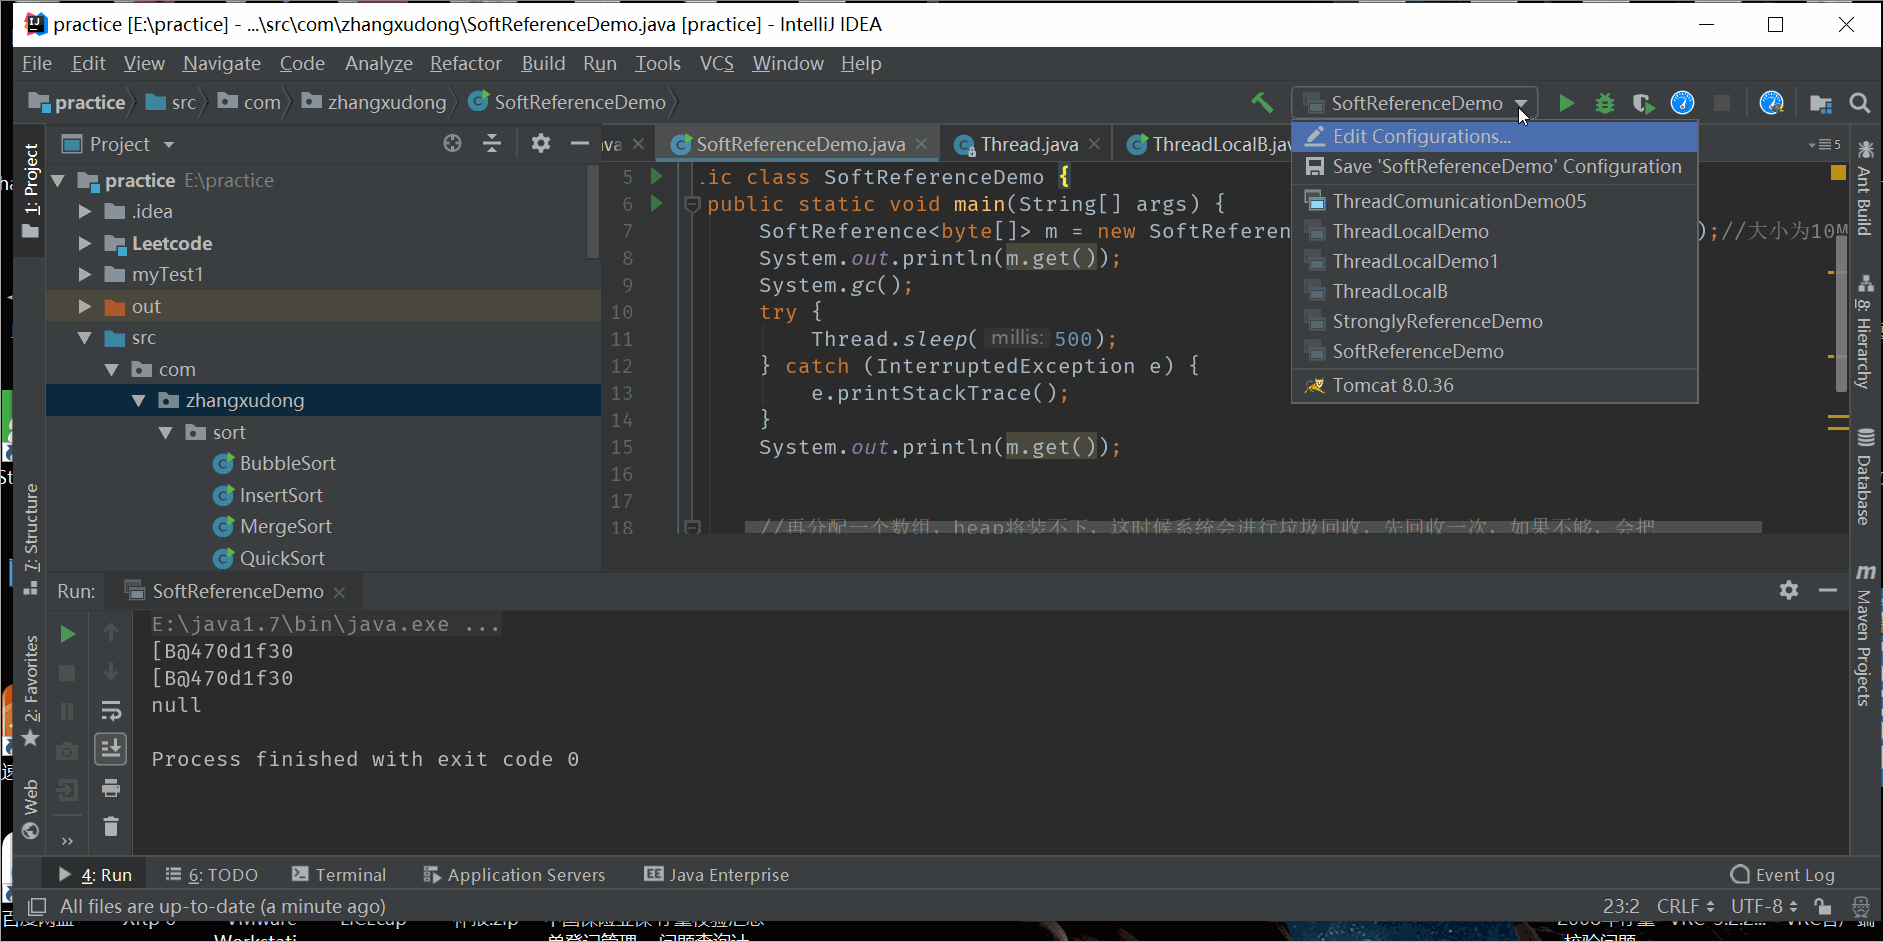The image size is (1883, 942).
Task: Open the Refactor menu
Action: pyautogui.click(x=465, y=63)
